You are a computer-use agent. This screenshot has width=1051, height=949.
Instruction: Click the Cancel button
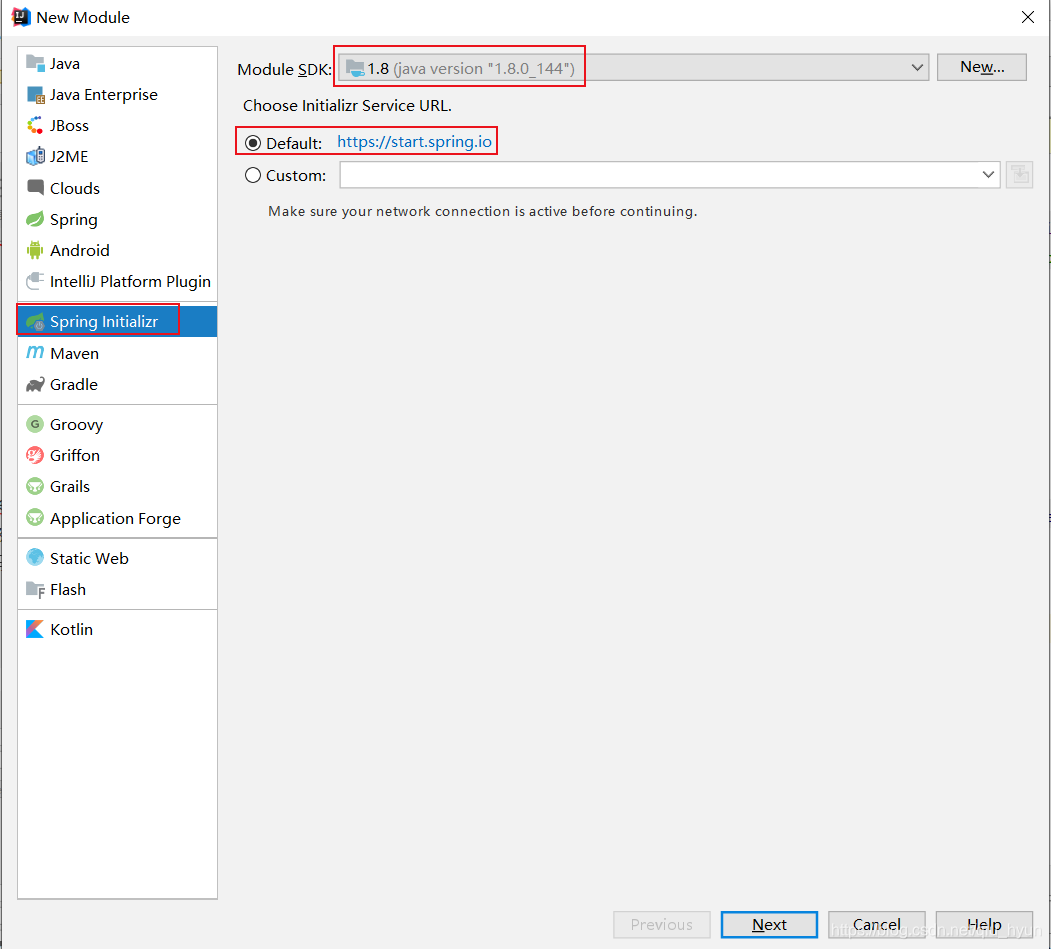(876, 924)
